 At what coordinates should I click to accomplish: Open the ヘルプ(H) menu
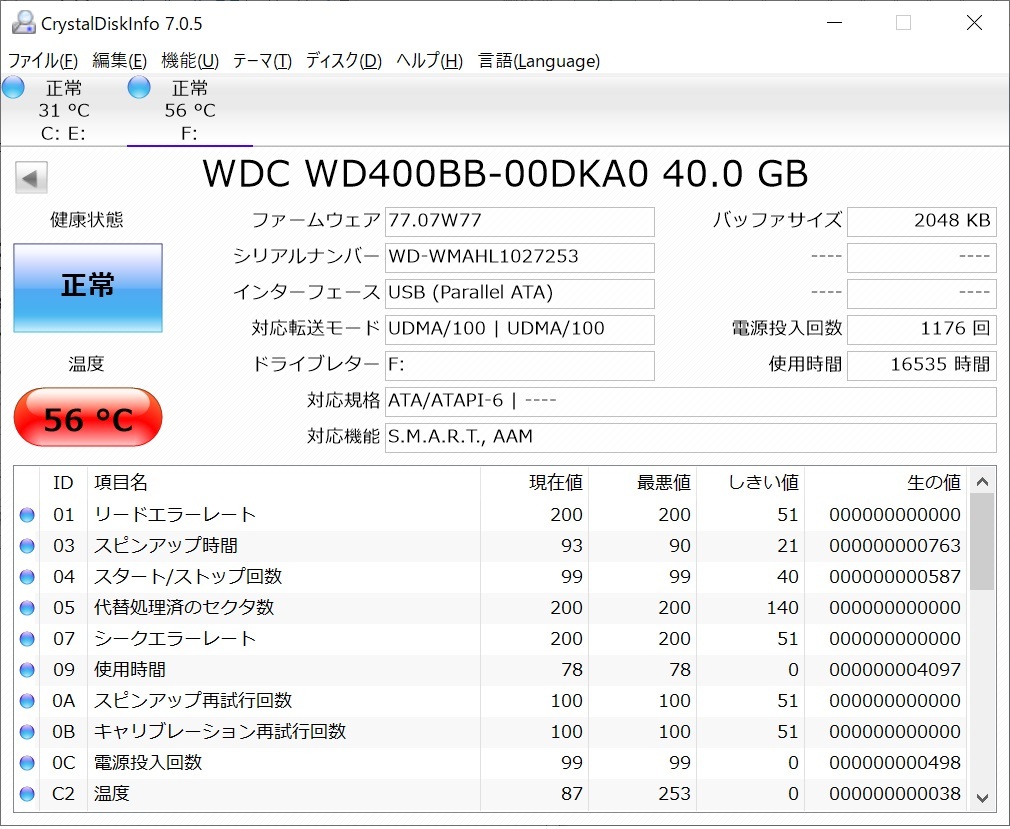click(x=430, y=61)
